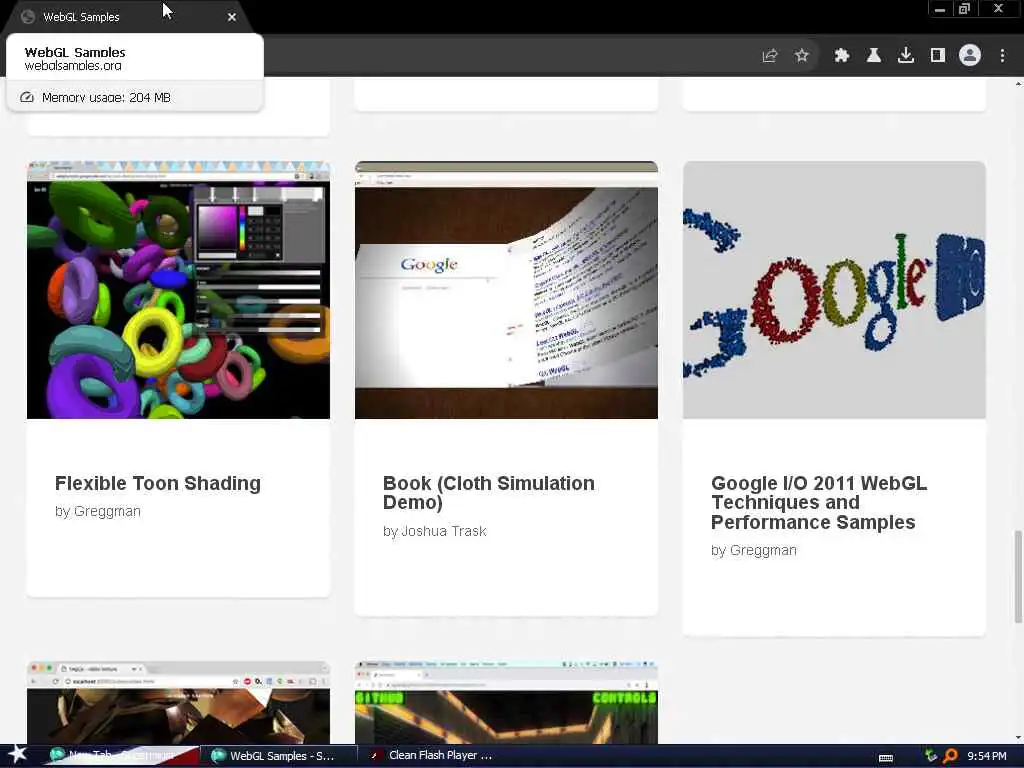Bookmark this page with the star icon
Viewport: 1024px width, 768px height.
[802, 56]
